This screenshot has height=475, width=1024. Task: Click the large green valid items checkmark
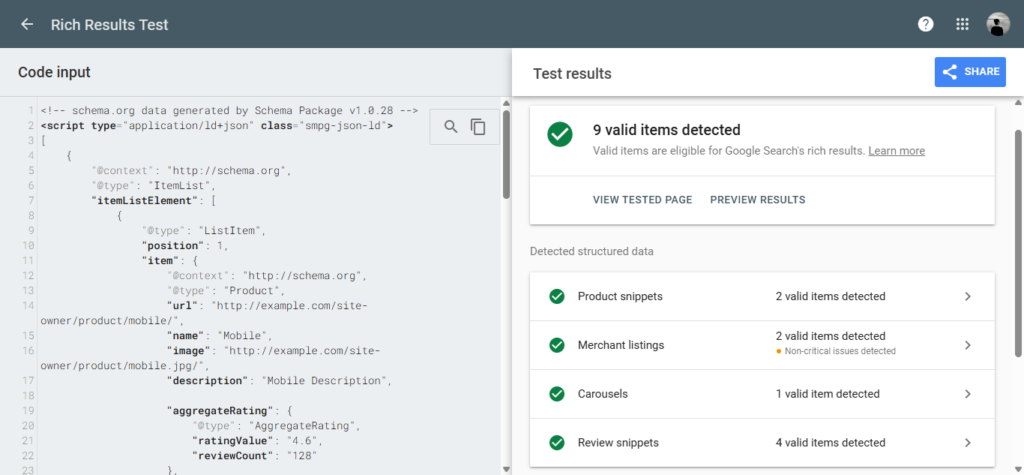(560, 134)
